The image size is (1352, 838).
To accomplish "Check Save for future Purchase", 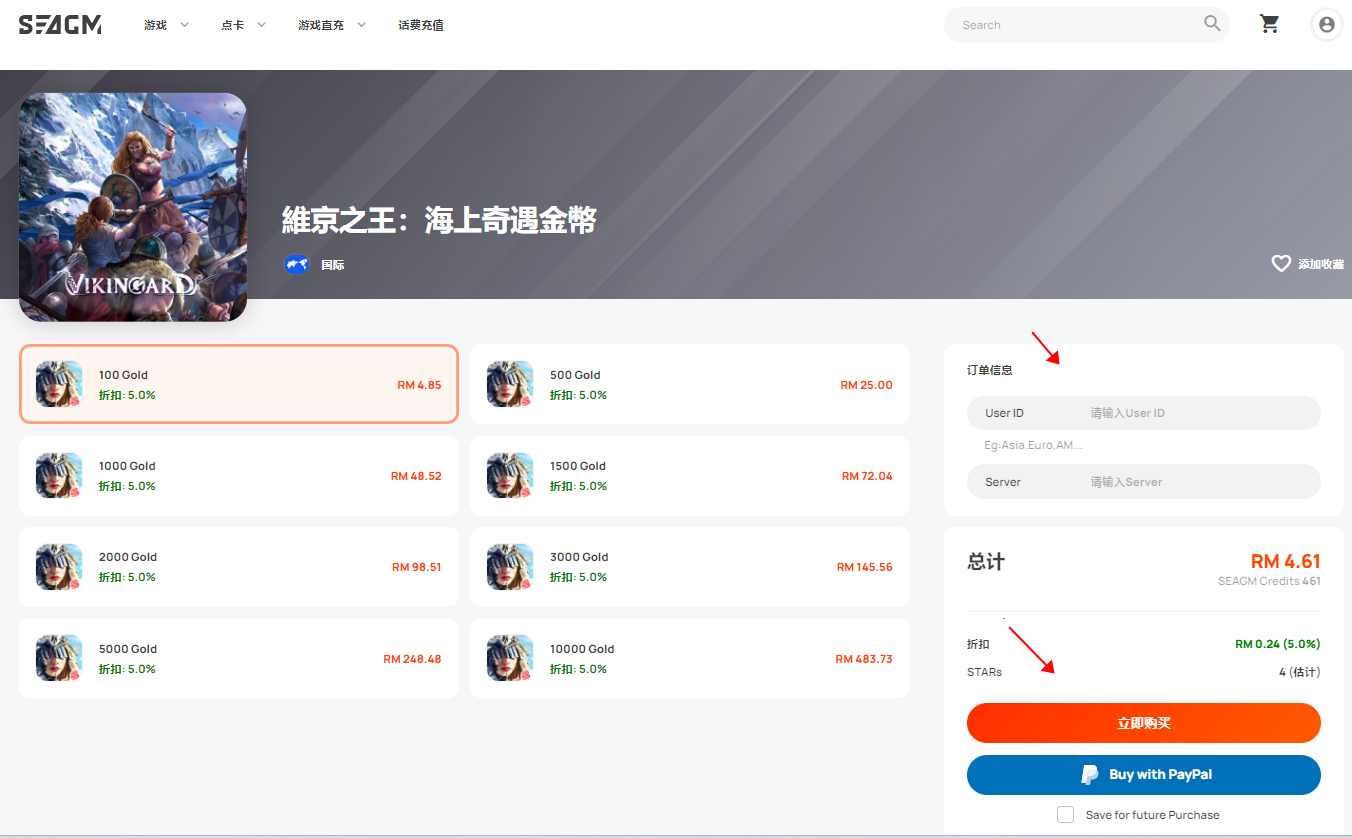I will [1066, 814].
